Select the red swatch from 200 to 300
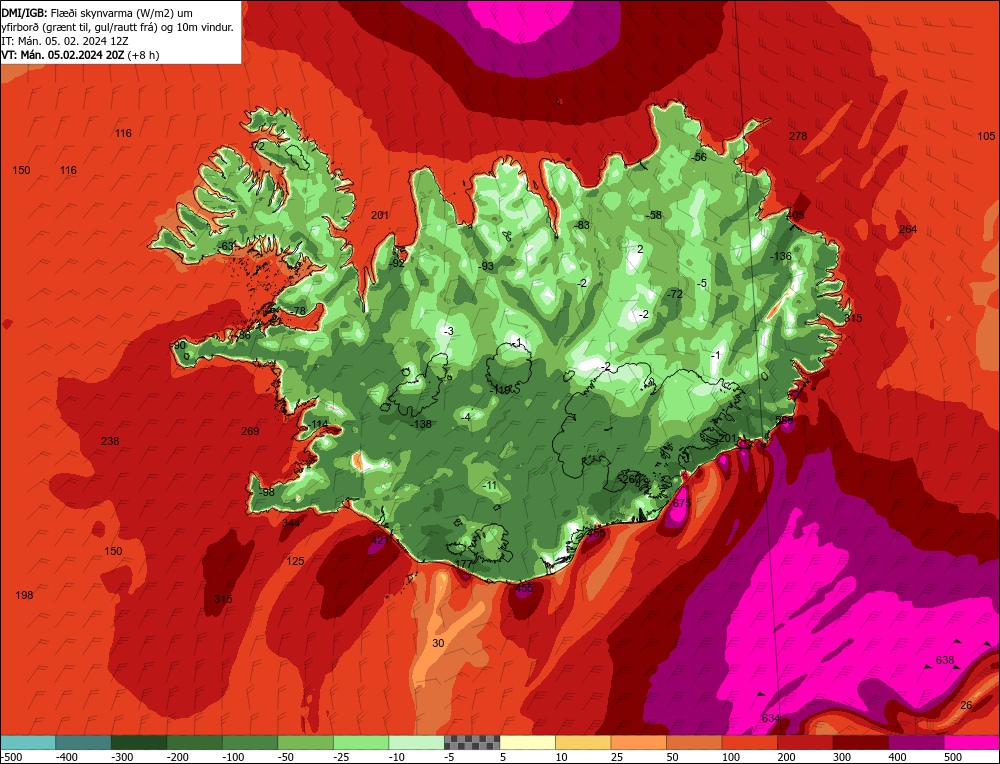1000x764 pixels. pyautogui.click(x=805, y=742)
